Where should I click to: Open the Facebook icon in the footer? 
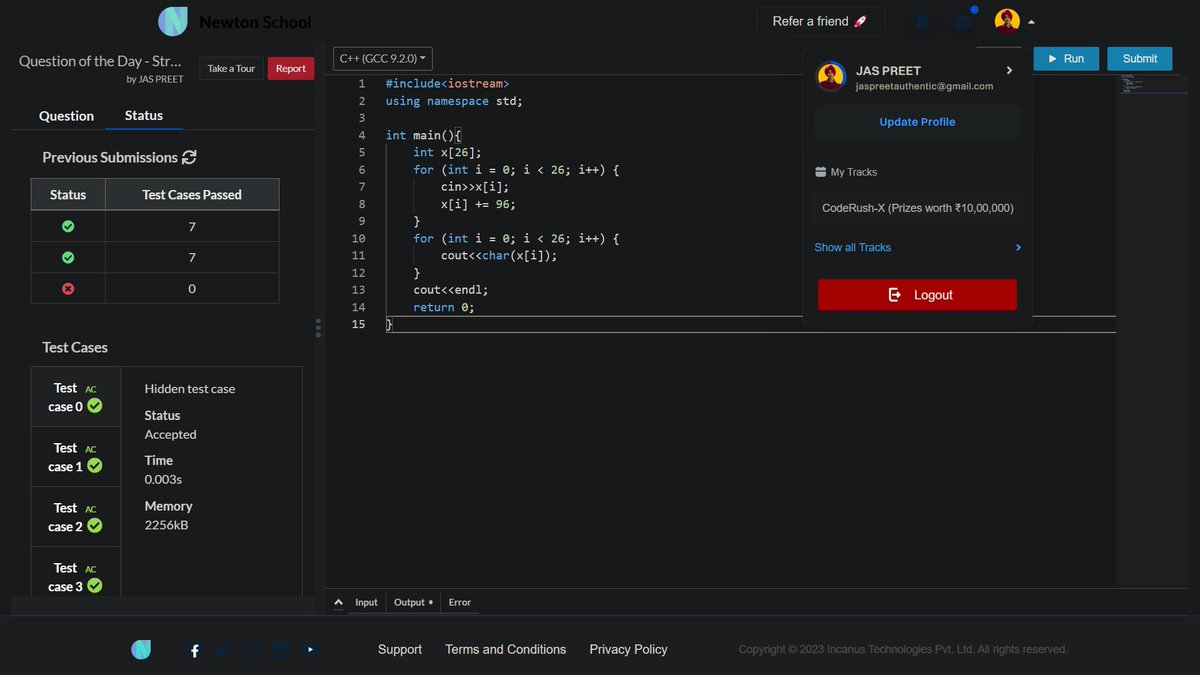point(193,650)
